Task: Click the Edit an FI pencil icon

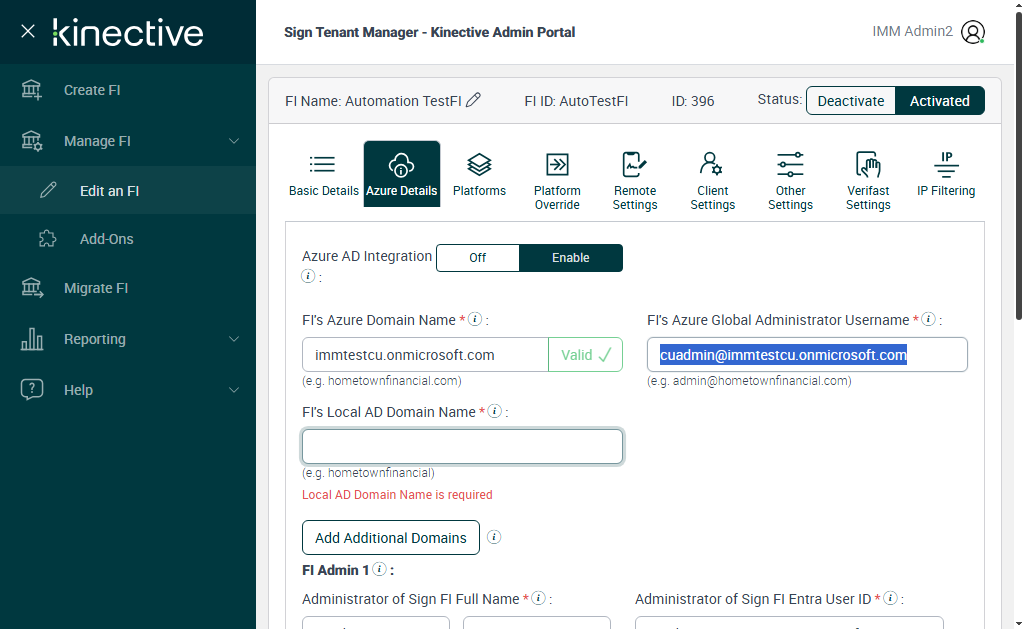Action: pyautogui.click(x=48, y=190)
